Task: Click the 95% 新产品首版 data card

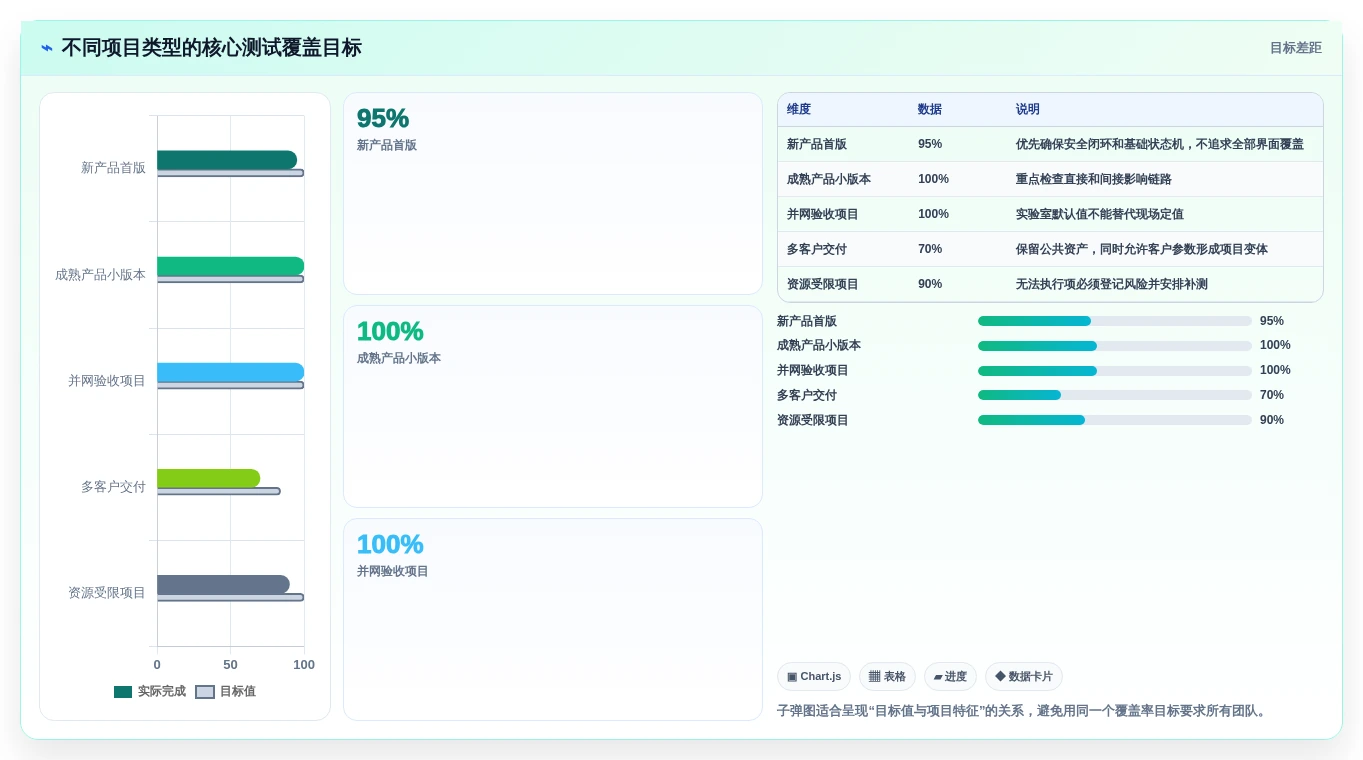Action: coord(553,194)
